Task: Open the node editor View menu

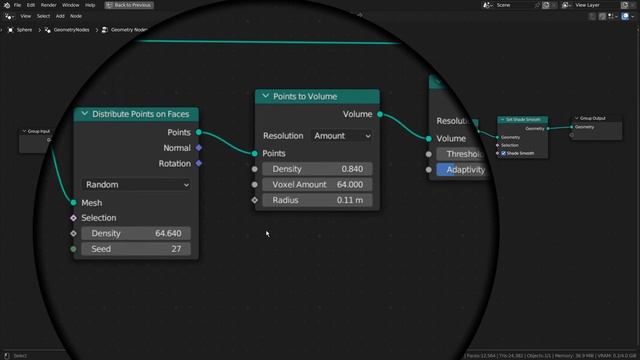Action: [25, 16]
